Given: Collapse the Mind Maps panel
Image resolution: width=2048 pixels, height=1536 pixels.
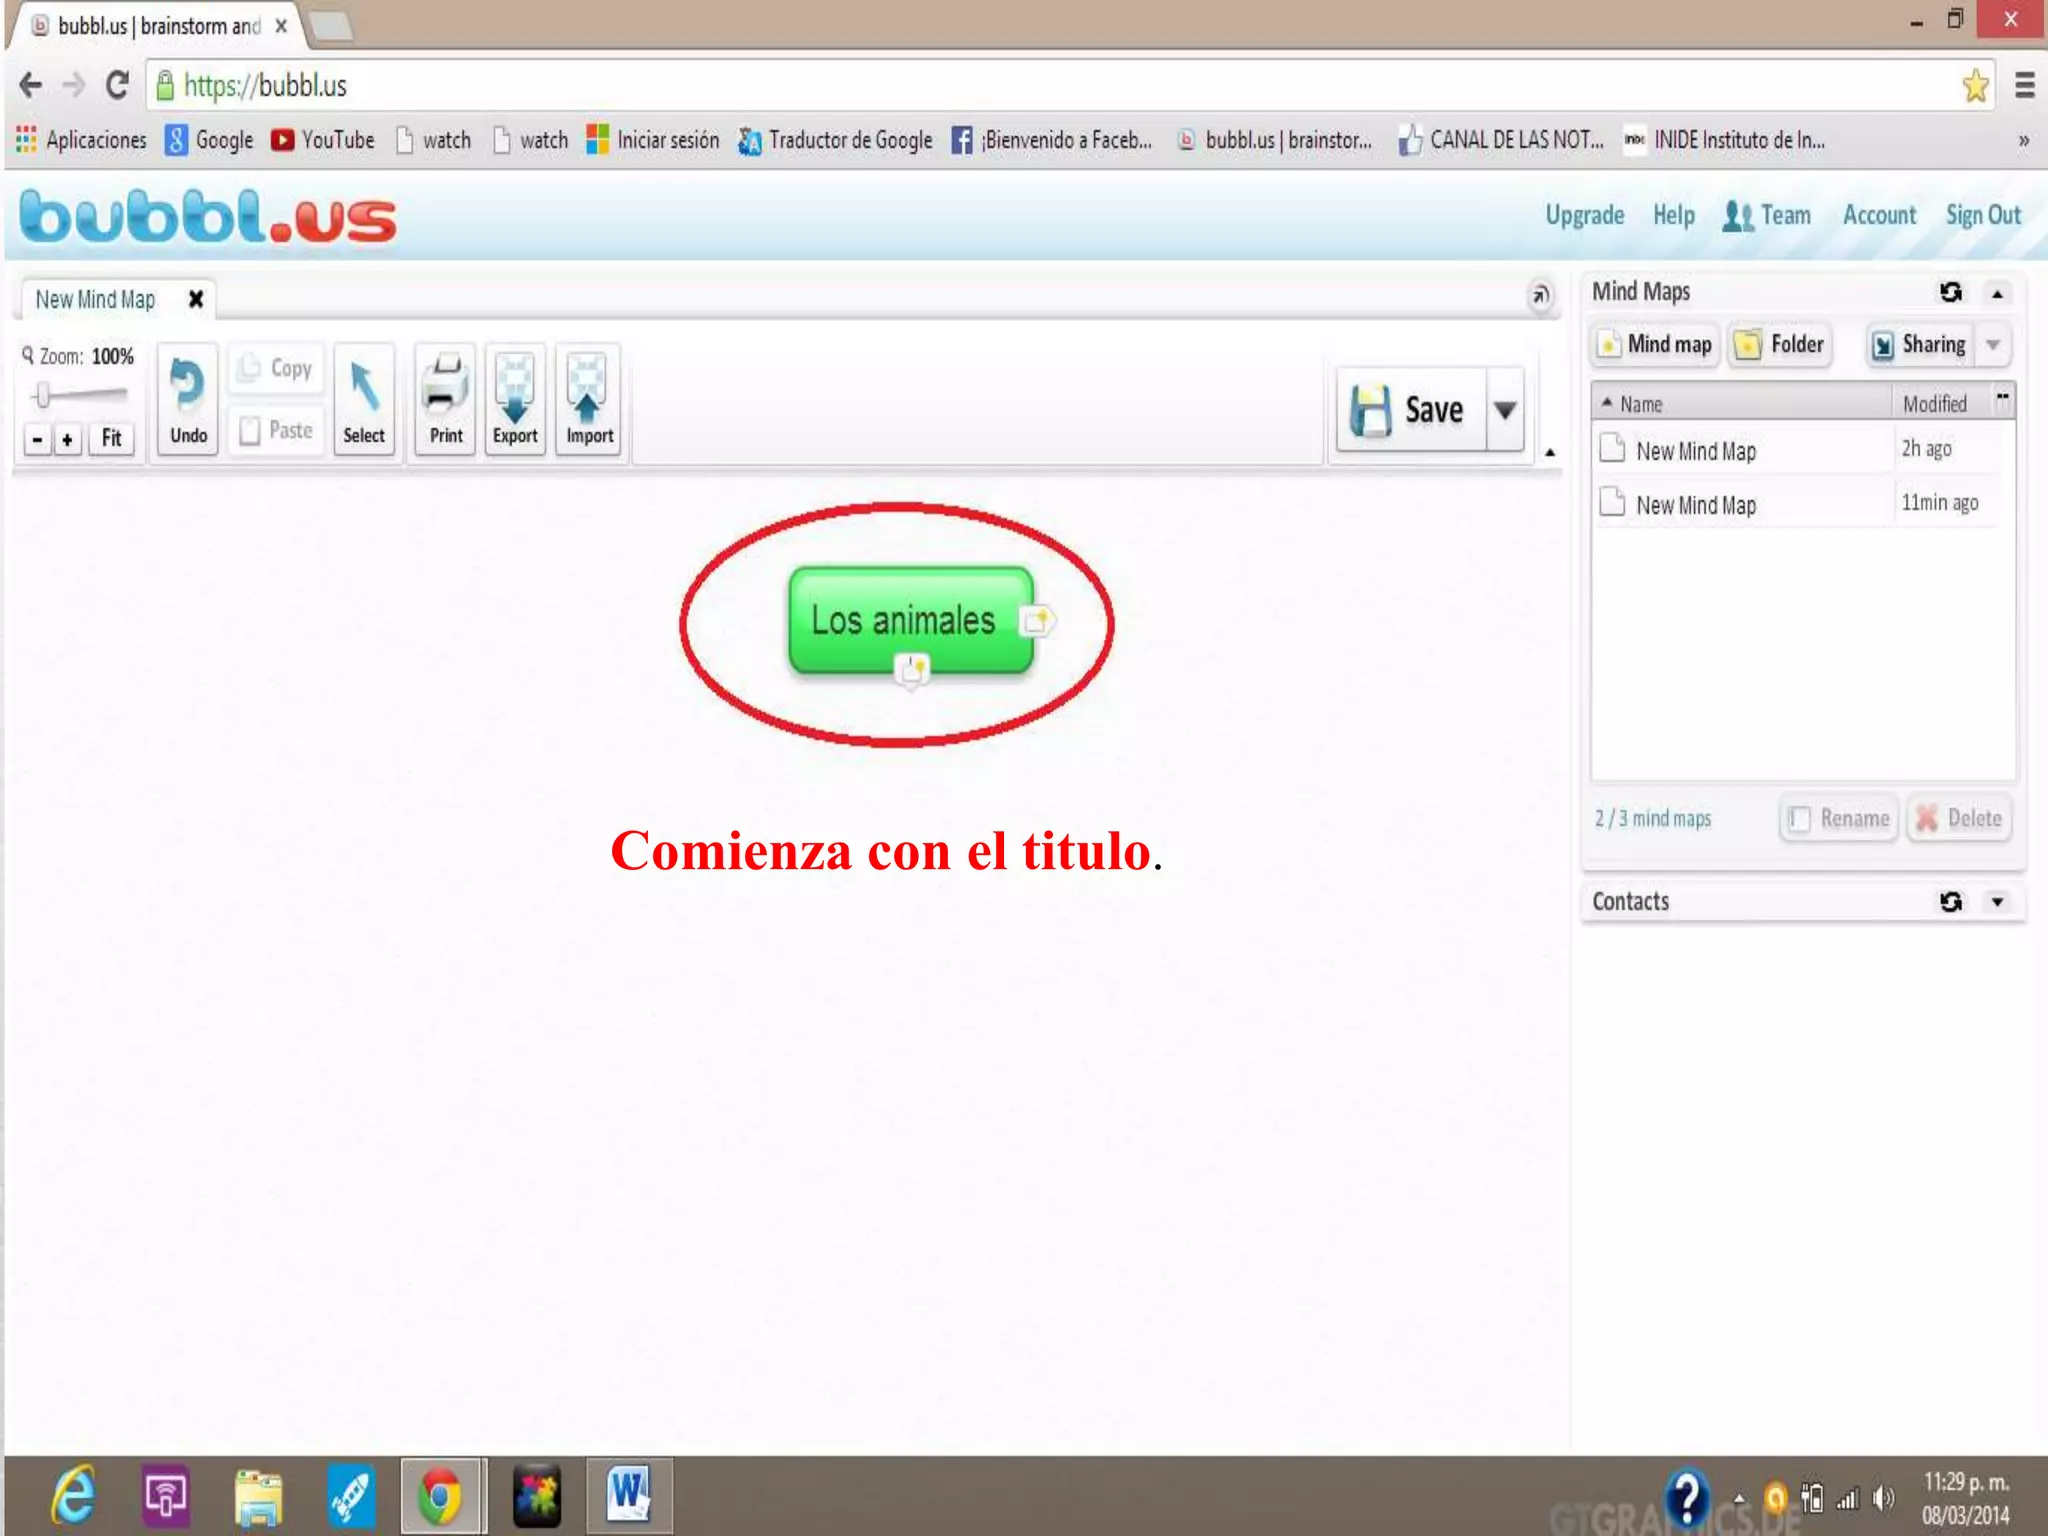Looking at the screenshot, I should pyautogui.click(x=1997, y=294).
